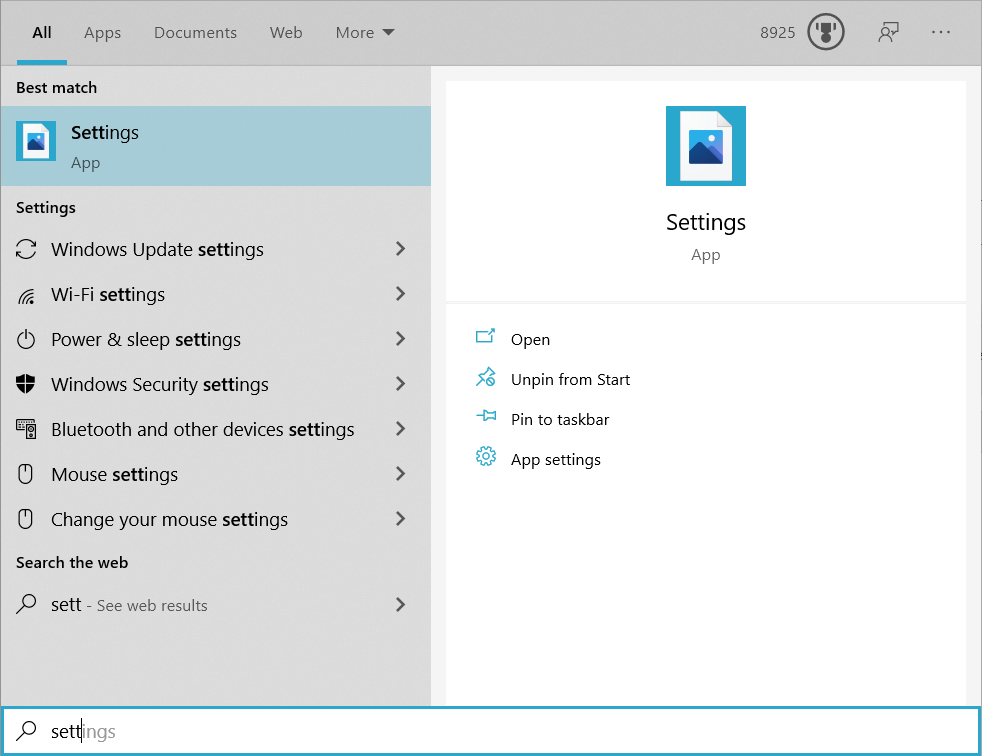Open the rewards trophy badge icon
Screen dimensions: 982x756
825,32
